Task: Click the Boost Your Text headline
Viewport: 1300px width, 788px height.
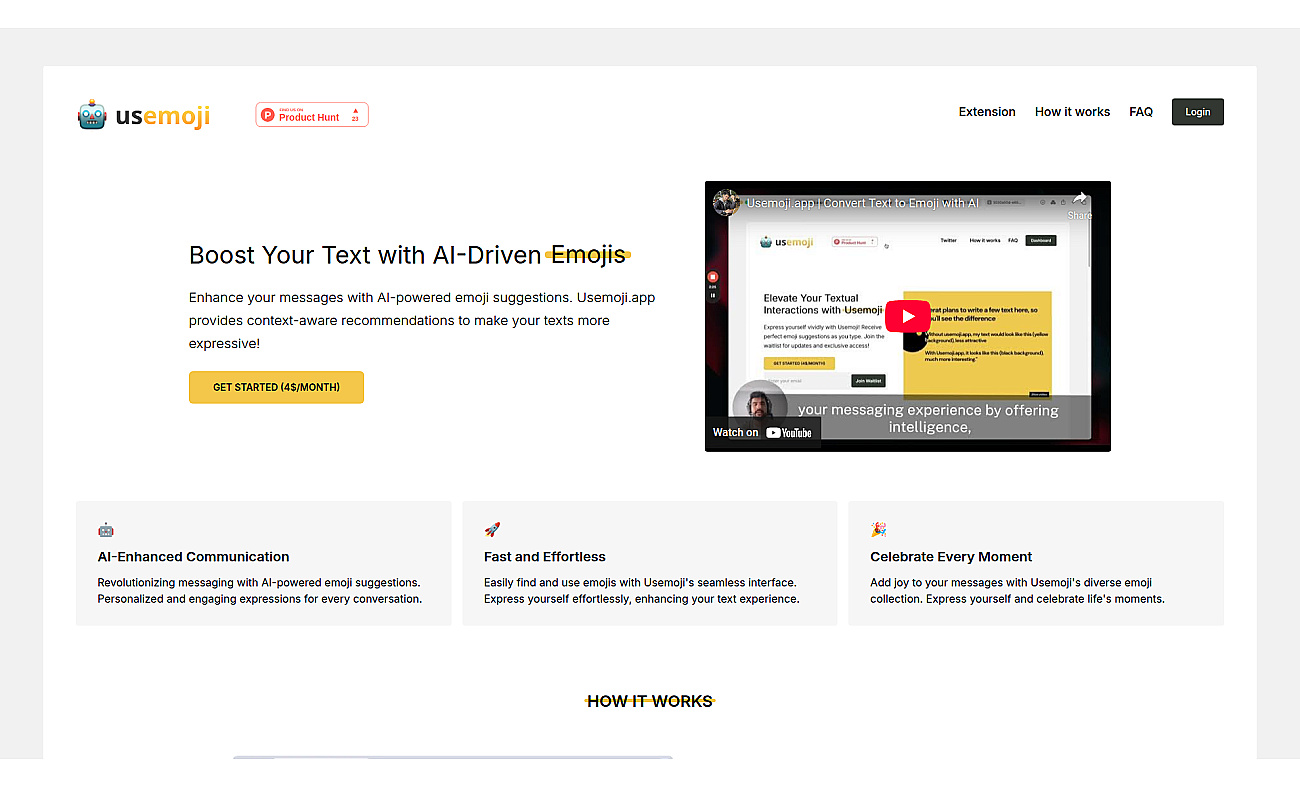Action: coord(408,255)
